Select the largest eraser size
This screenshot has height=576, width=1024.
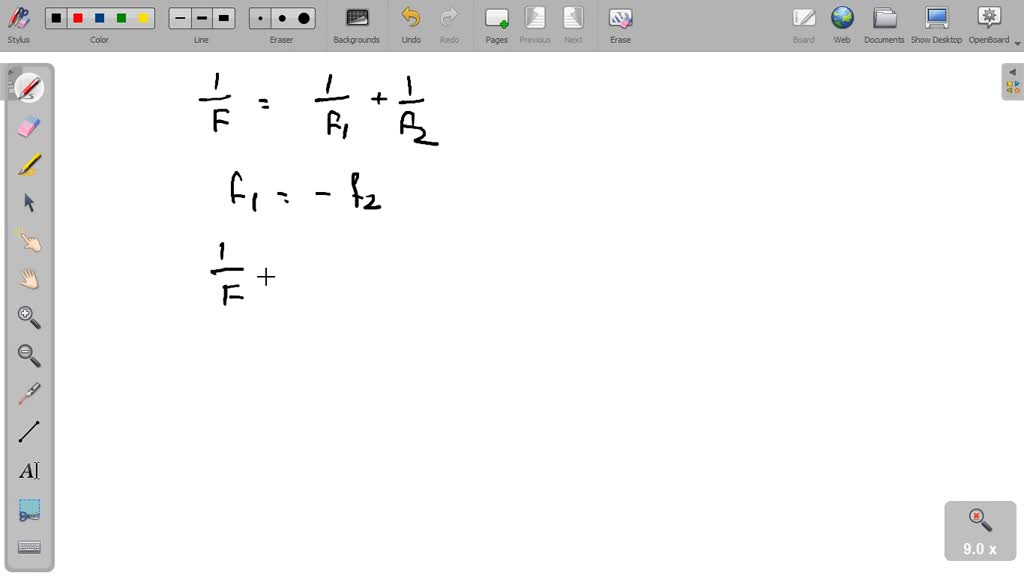304,18
